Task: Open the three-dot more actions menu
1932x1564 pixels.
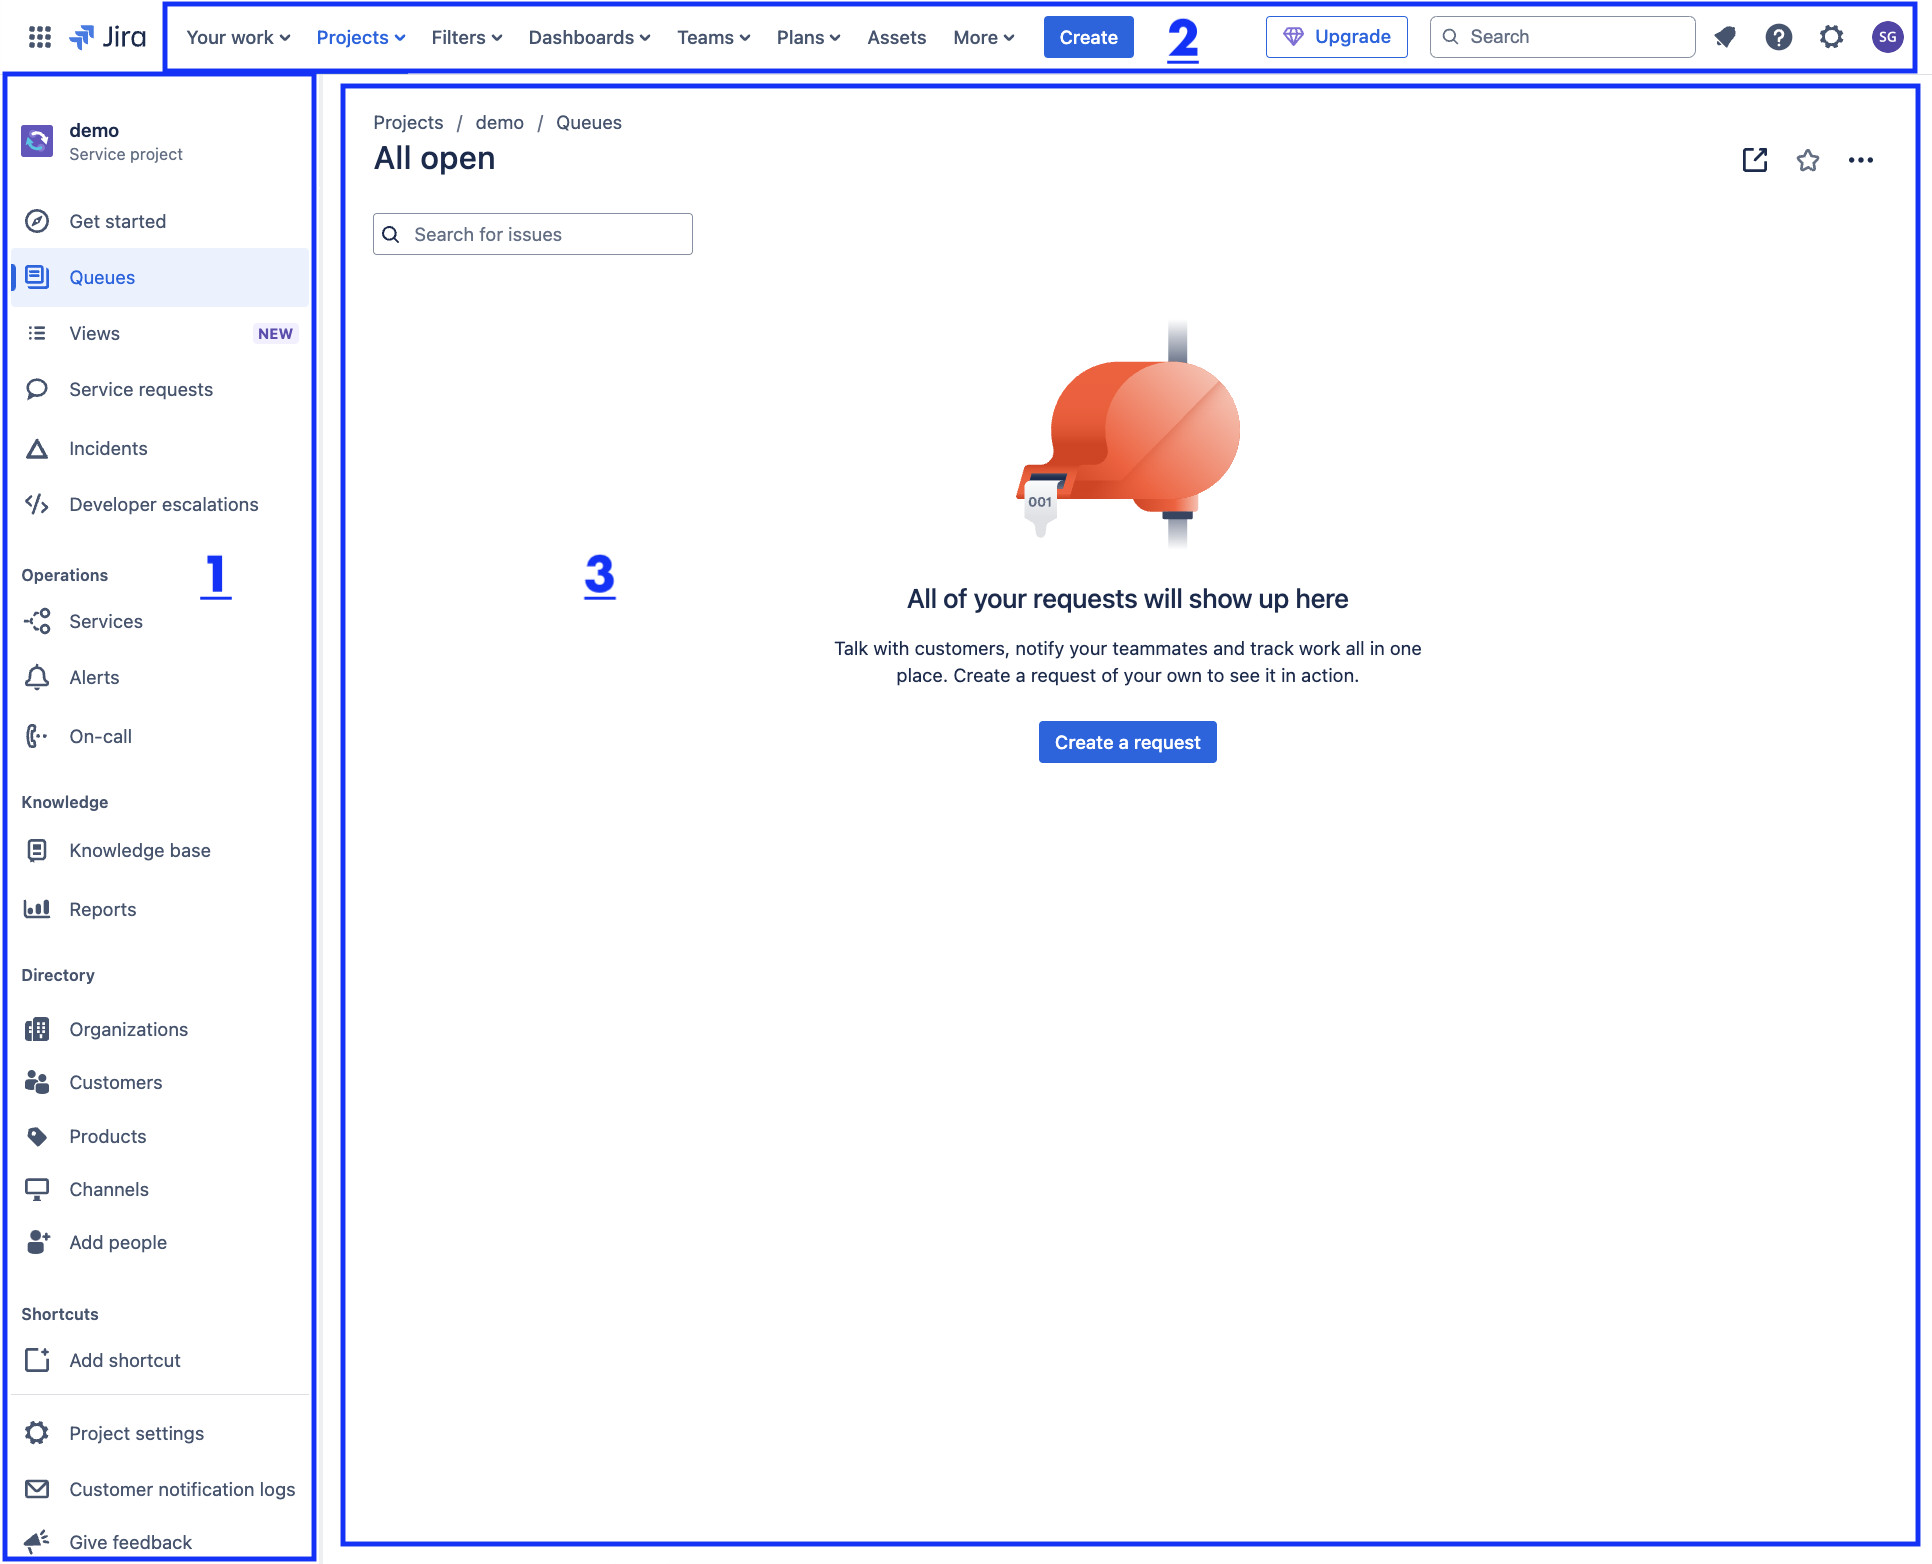Action: (1861, 160)
